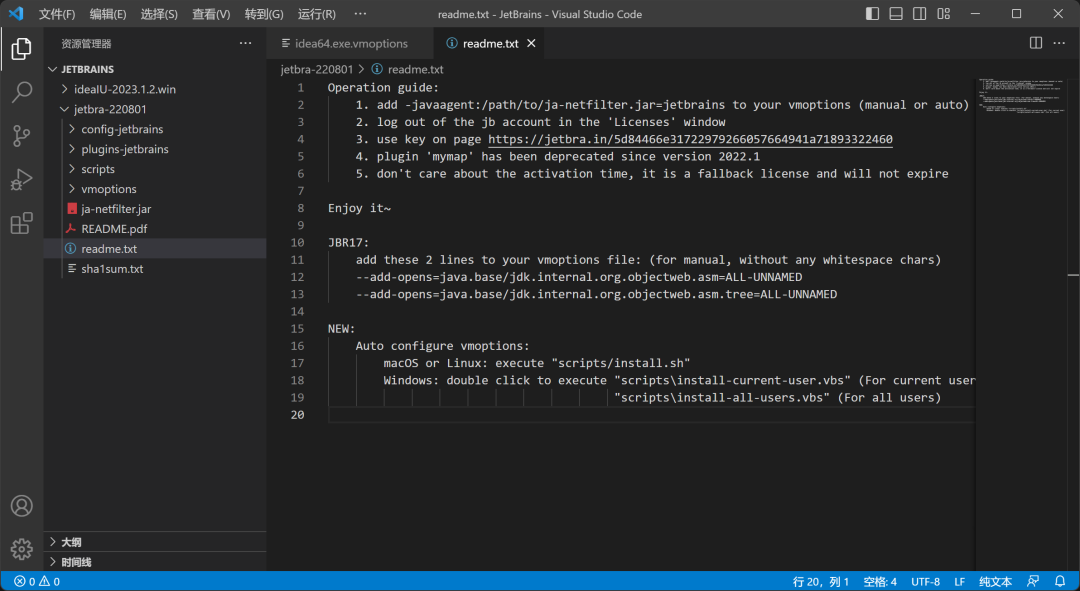The width and height of the screenshot is (1080, 591).
Task: Click the feedback icon in status bar
Action: point(1033,581)
